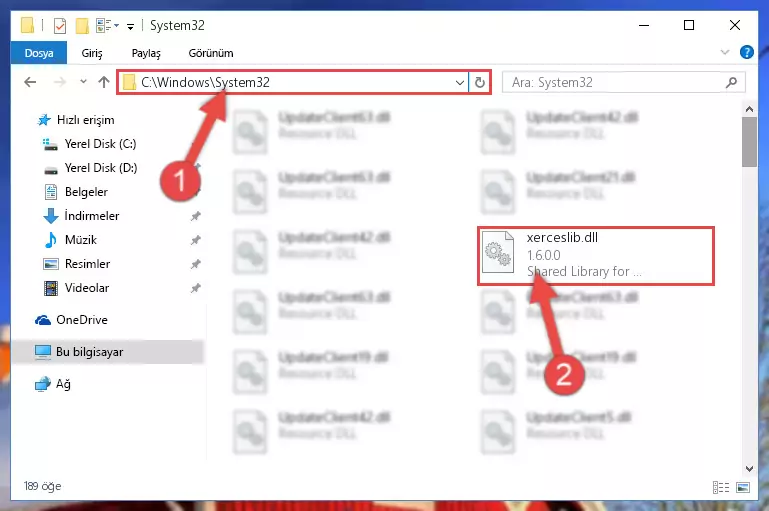
Task: Click the pin icon beside Müzik
Action: coord(195,240)
